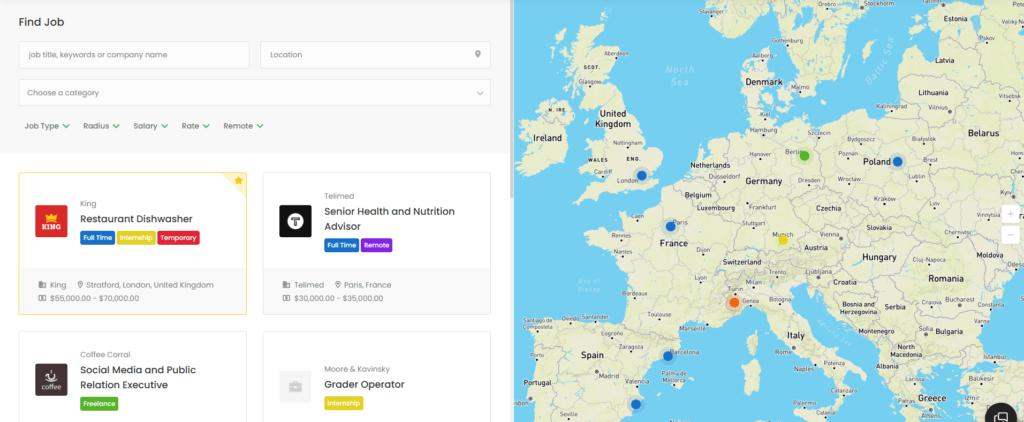Focus the Location input field
The height and width of the screenshot is (422, 1024).
click(x=376, y=55)
